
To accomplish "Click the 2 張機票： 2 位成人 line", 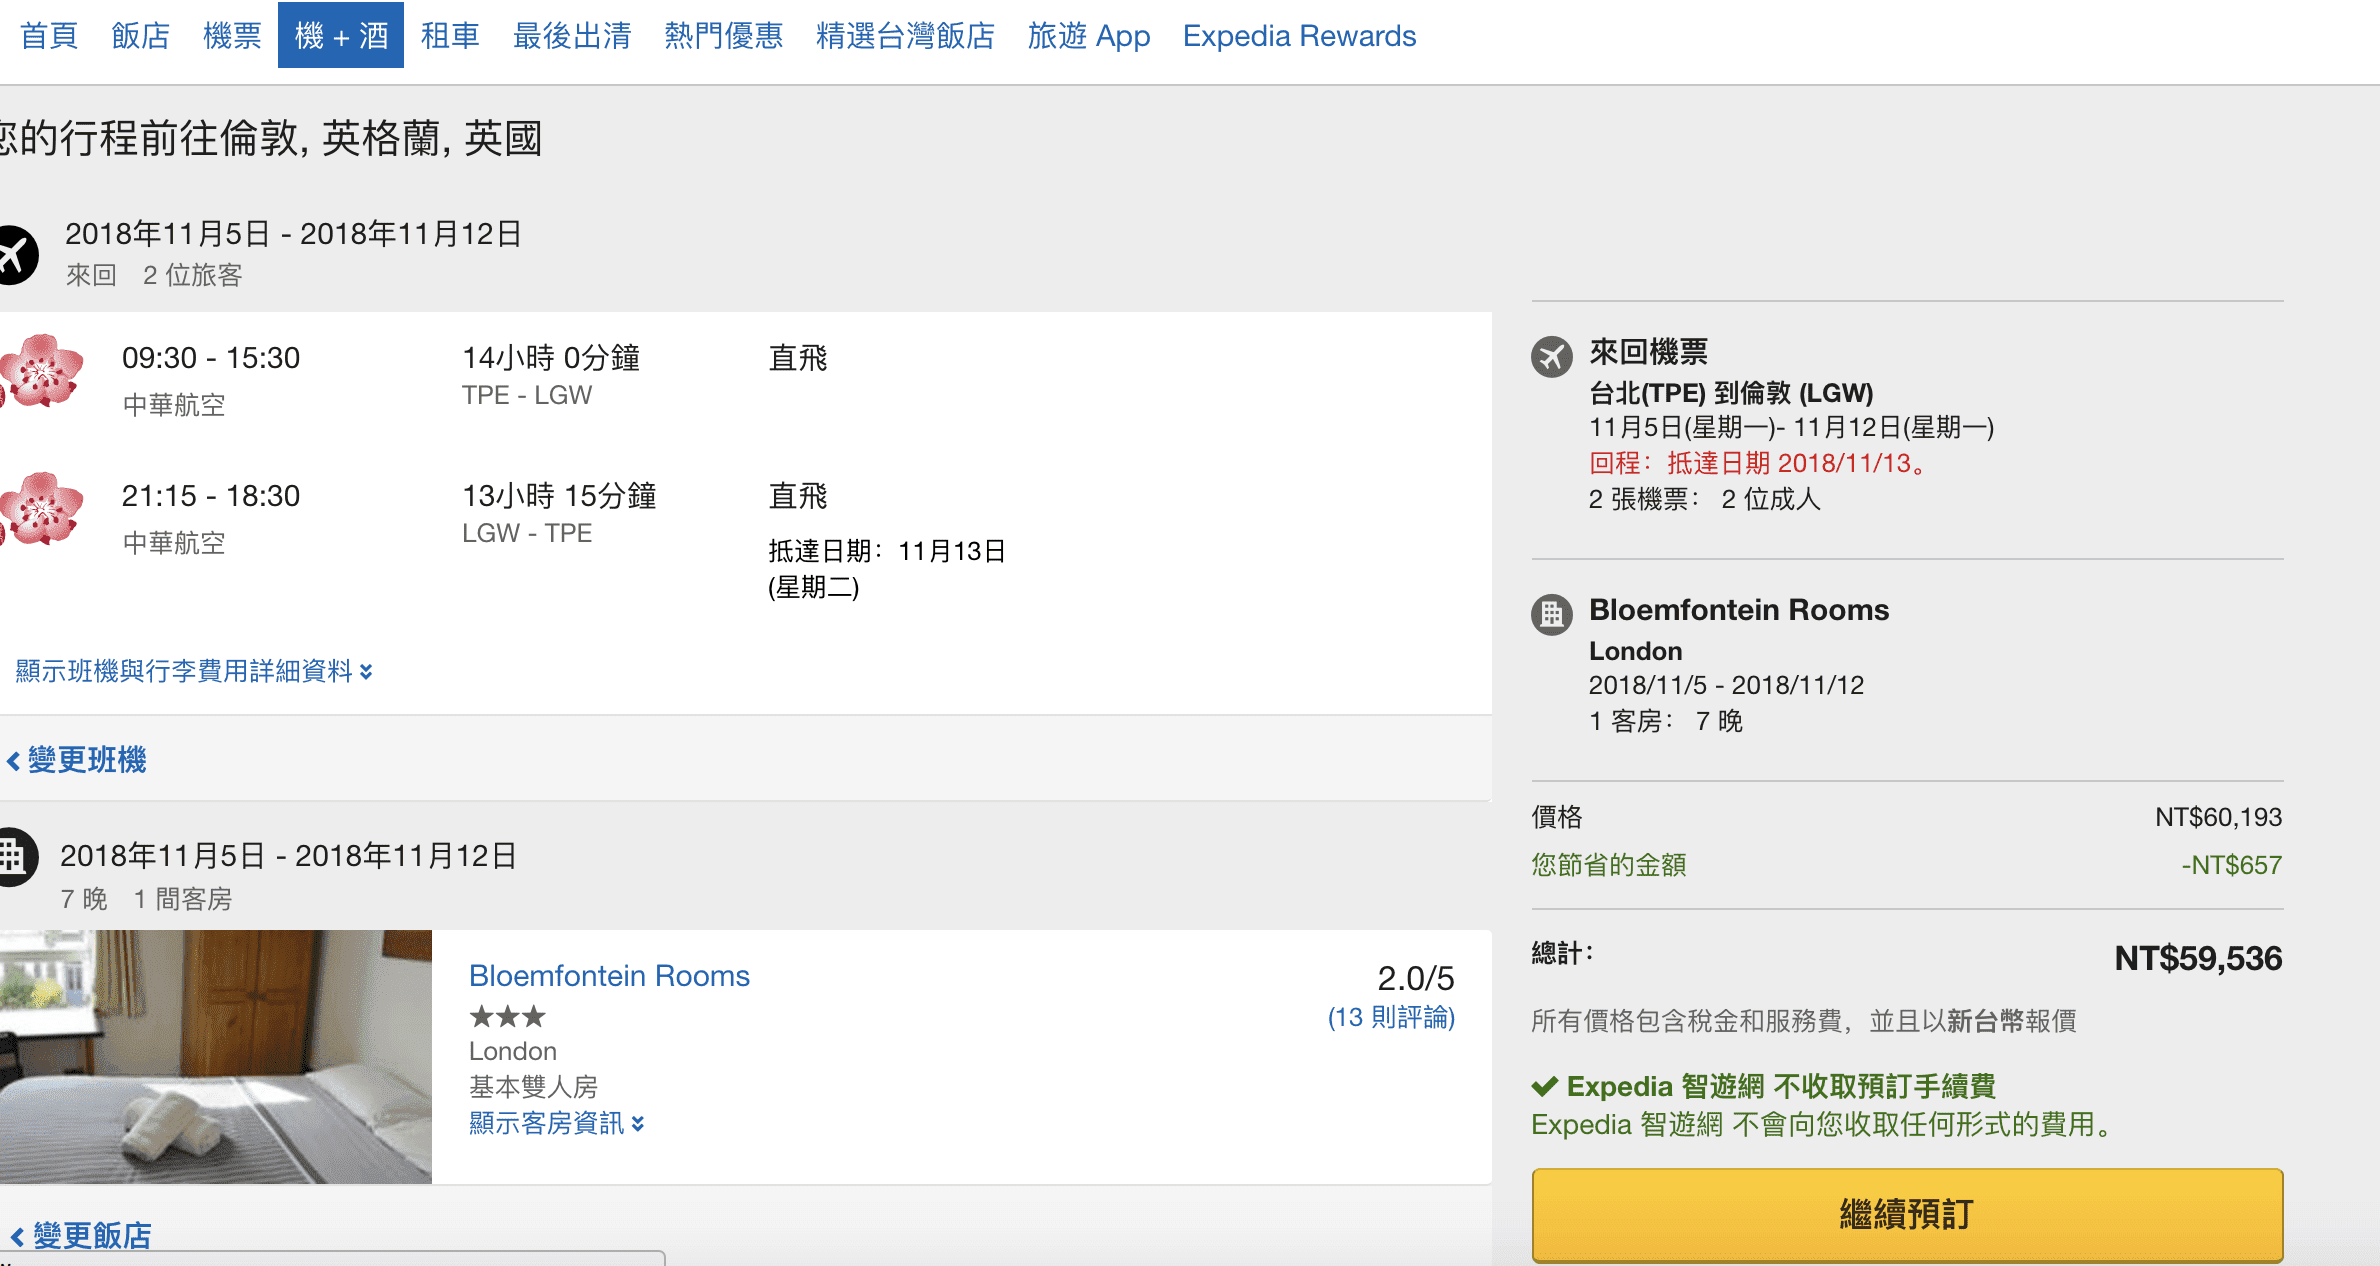I will [x=1705, y=499].
